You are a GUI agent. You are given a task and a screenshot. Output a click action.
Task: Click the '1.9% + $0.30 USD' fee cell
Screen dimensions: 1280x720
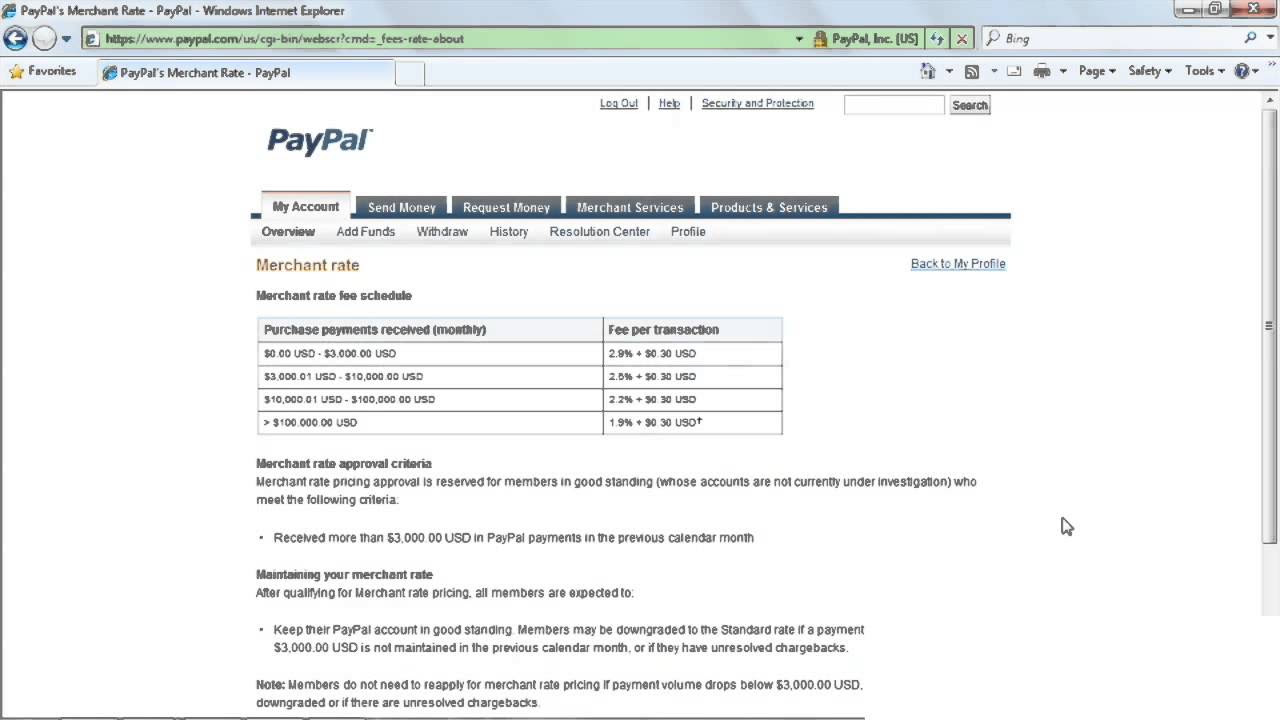click(x=693, y=423)
